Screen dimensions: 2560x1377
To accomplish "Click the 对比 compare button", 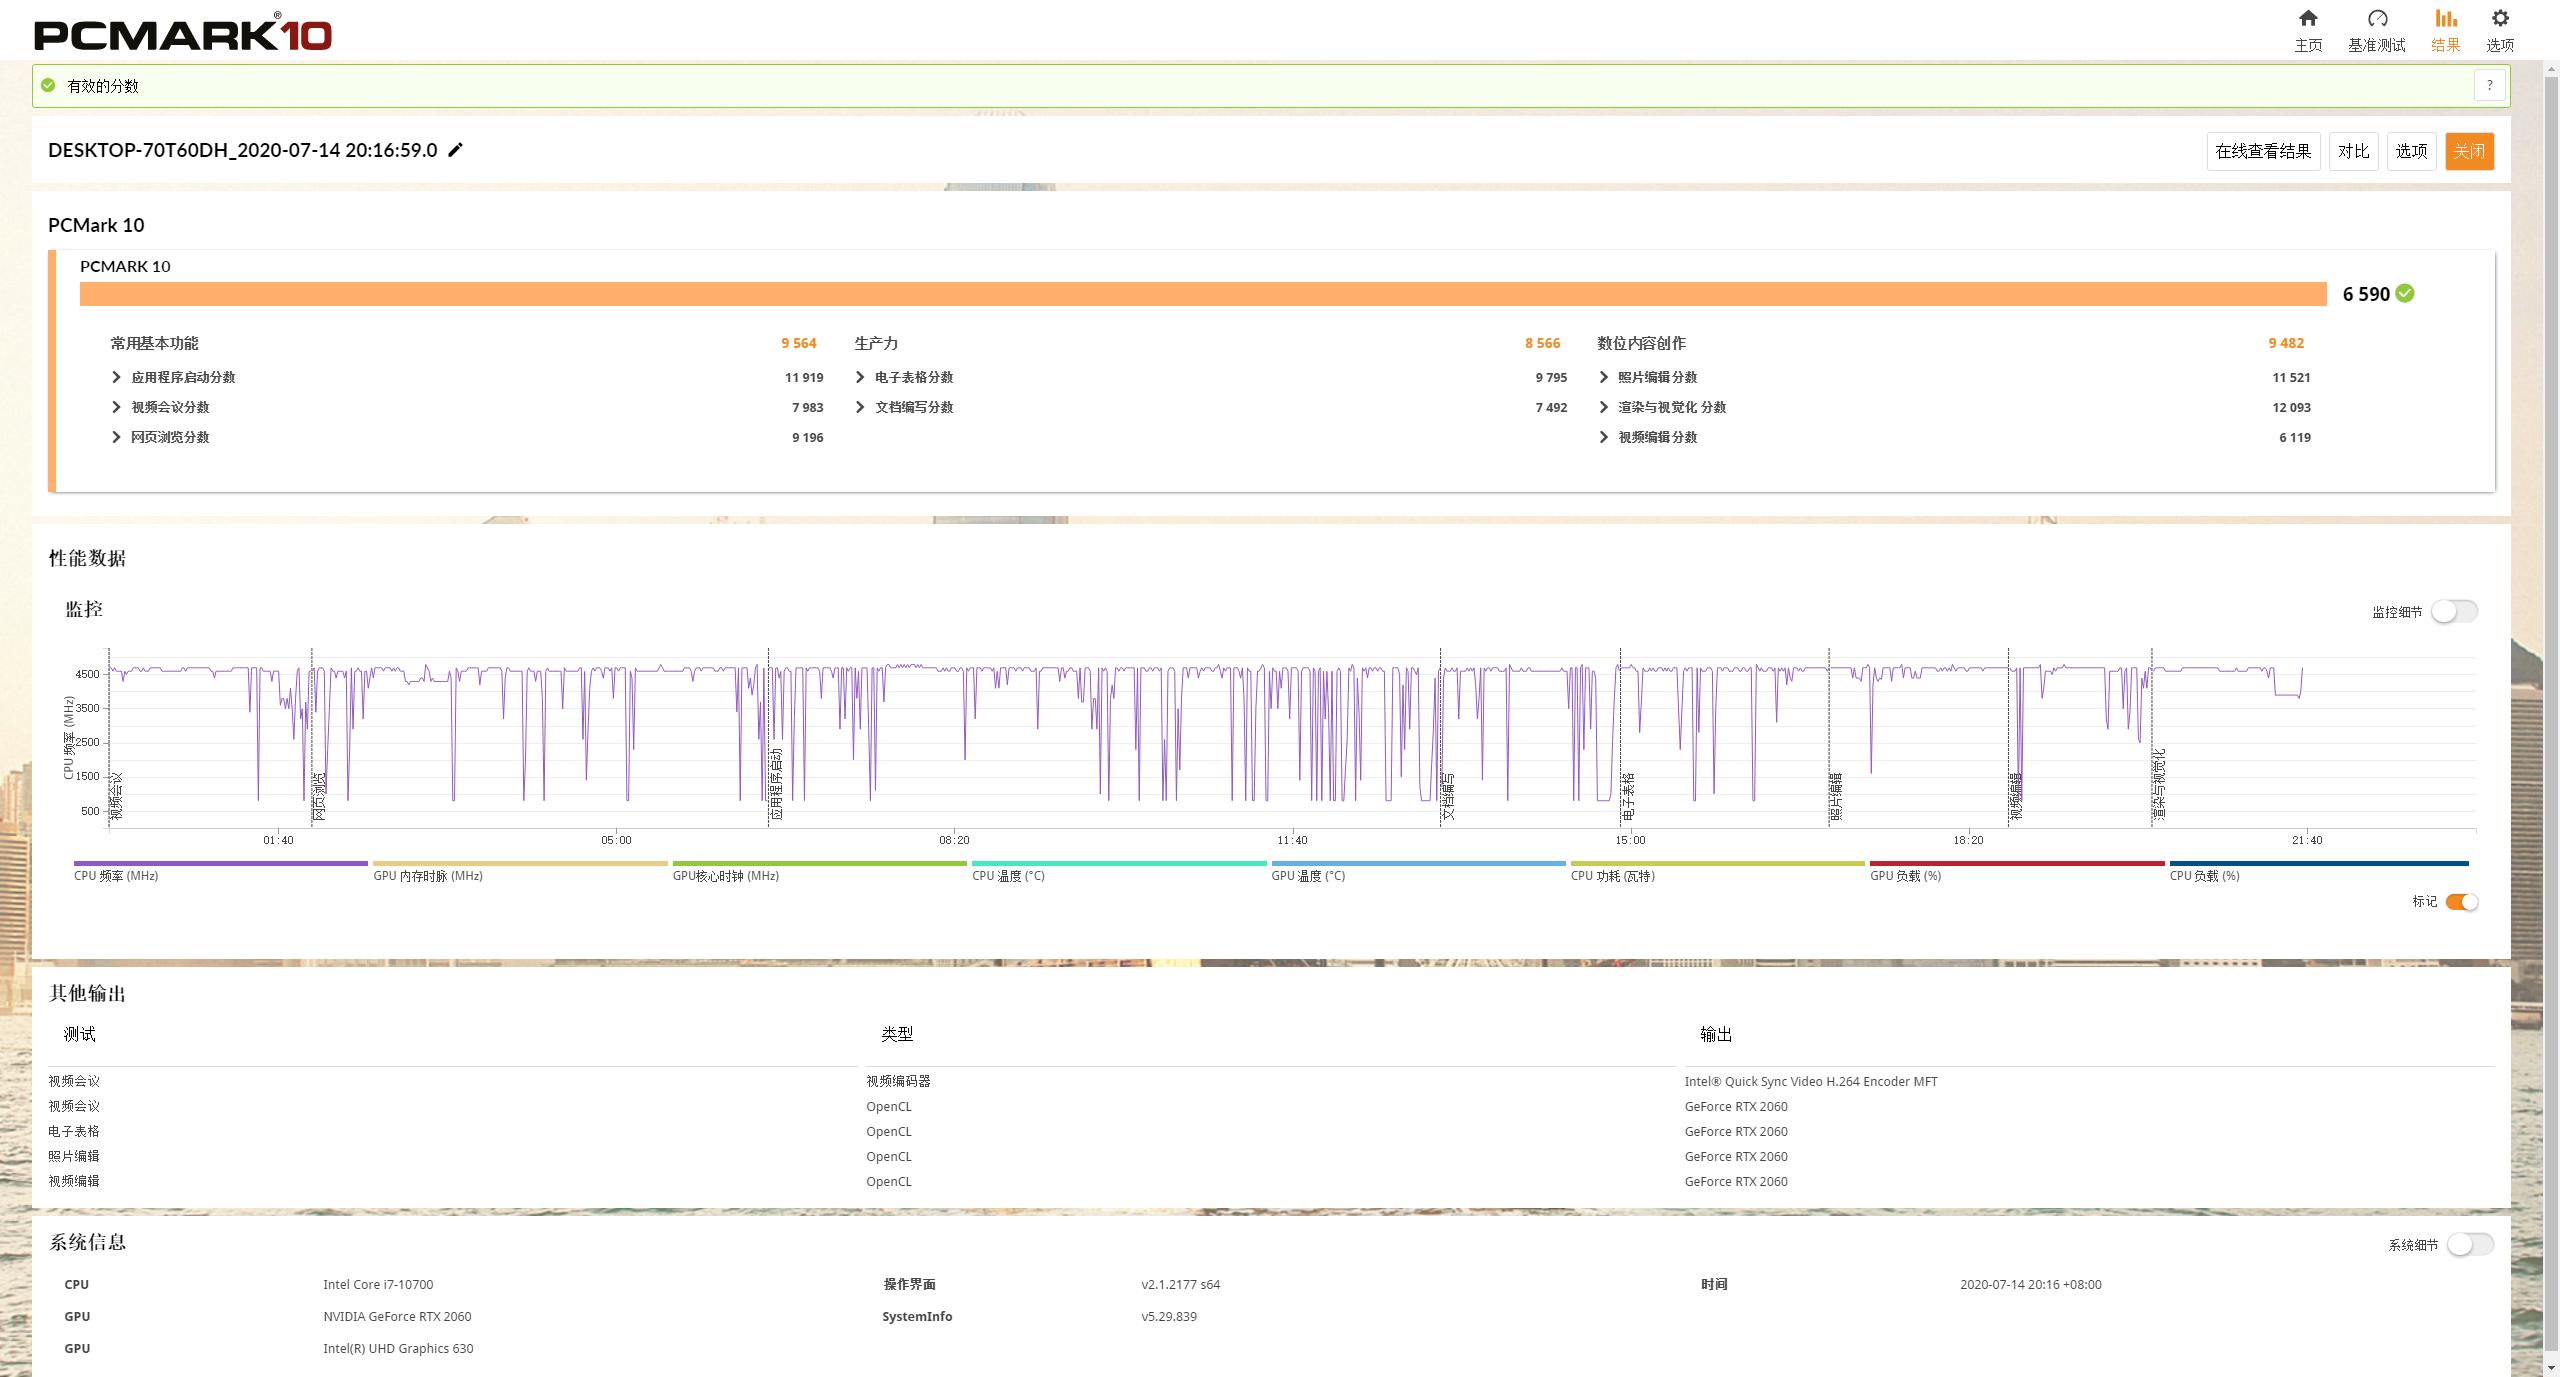I will tap(2352, 151).
